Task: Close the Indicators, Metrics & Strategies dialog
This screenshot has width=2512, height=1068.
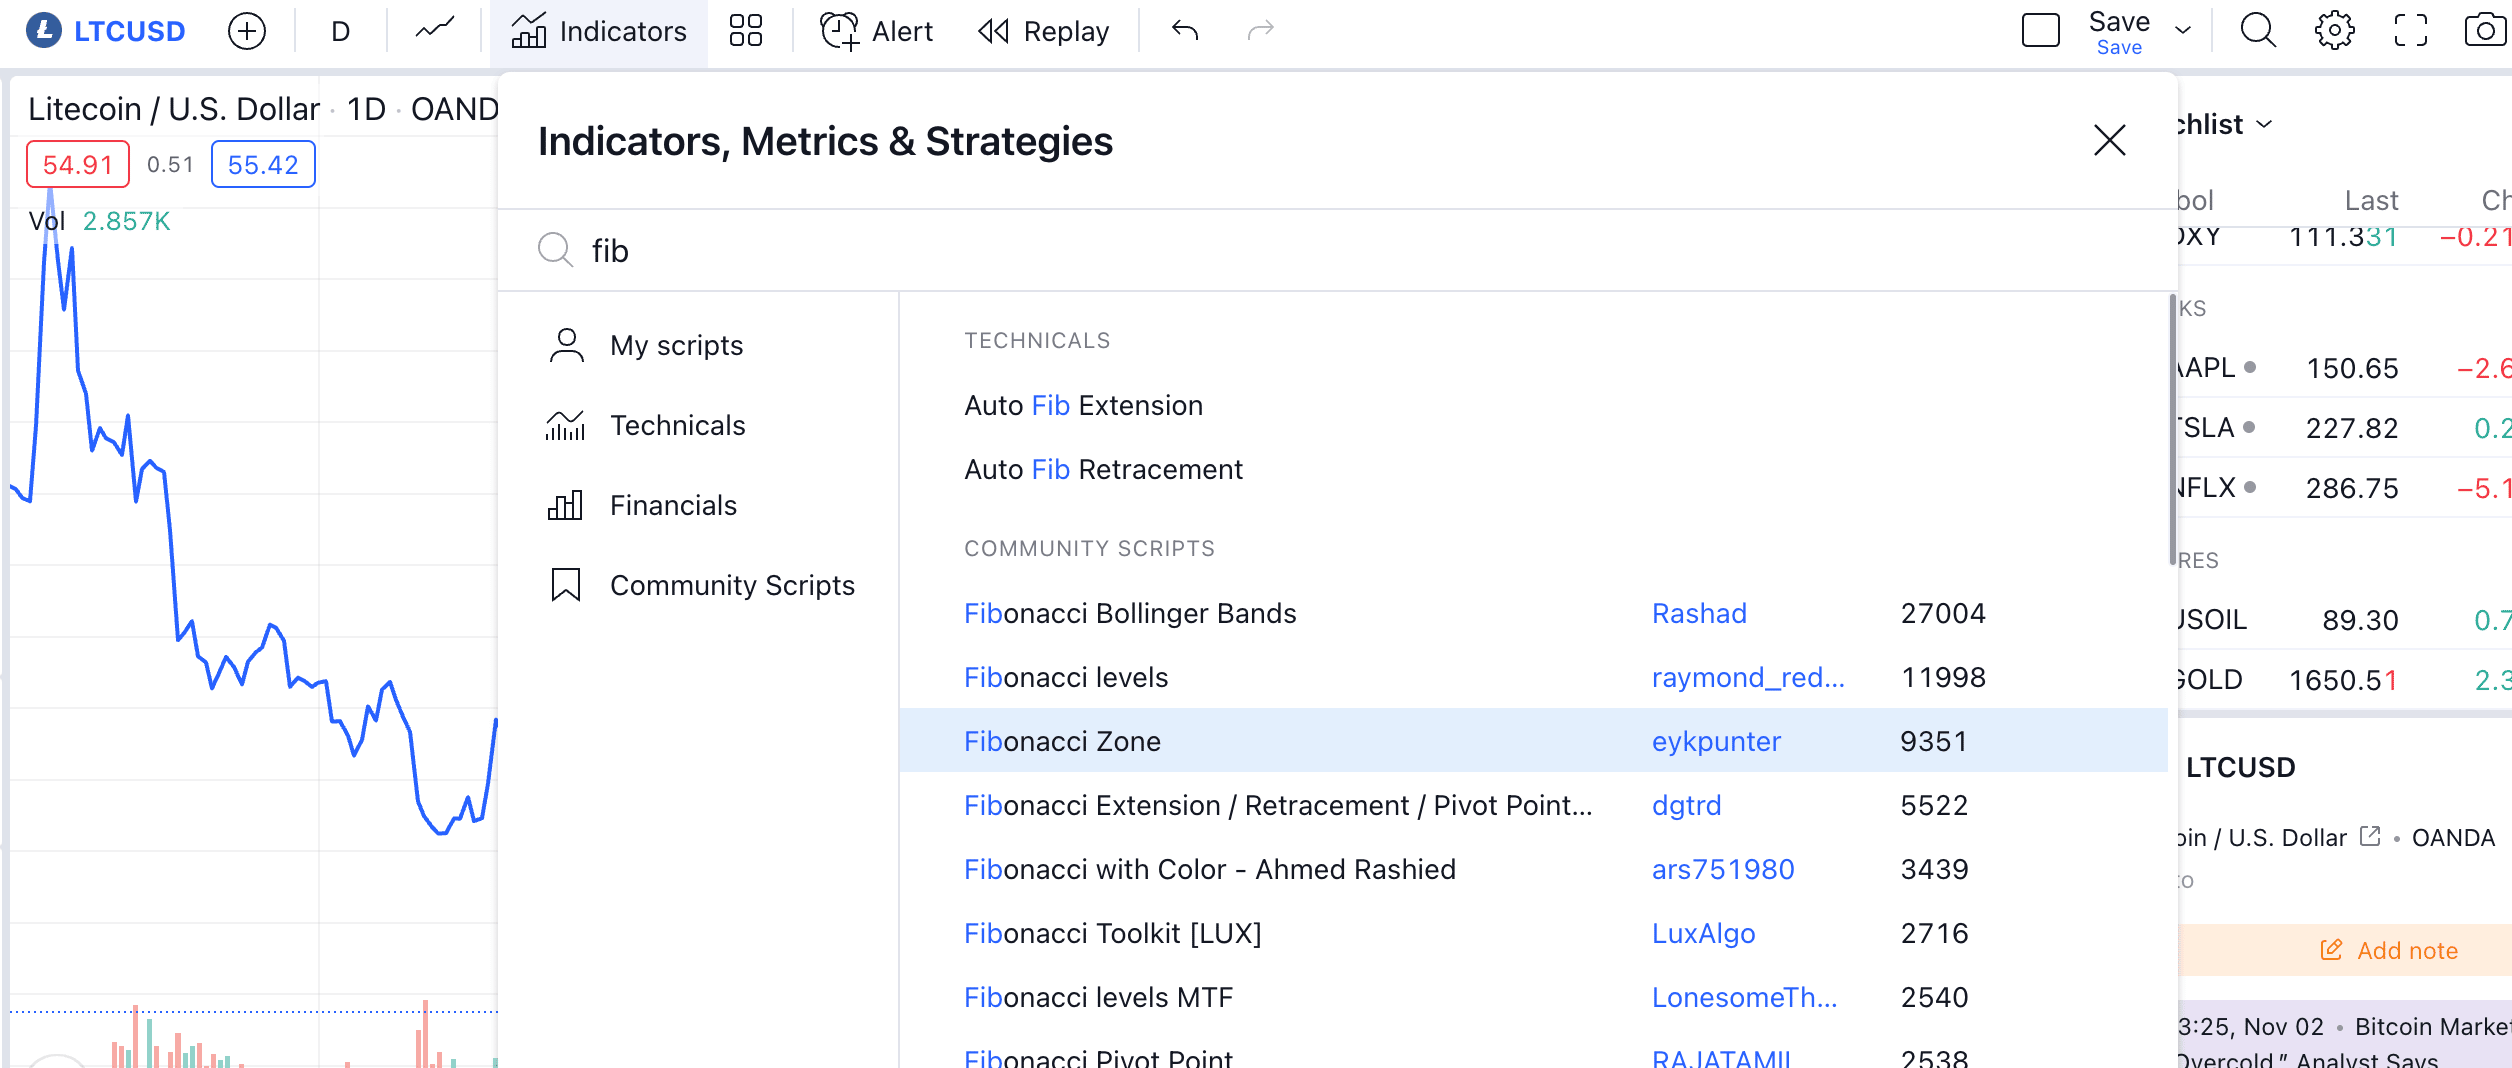Action: pos(2110,140)
